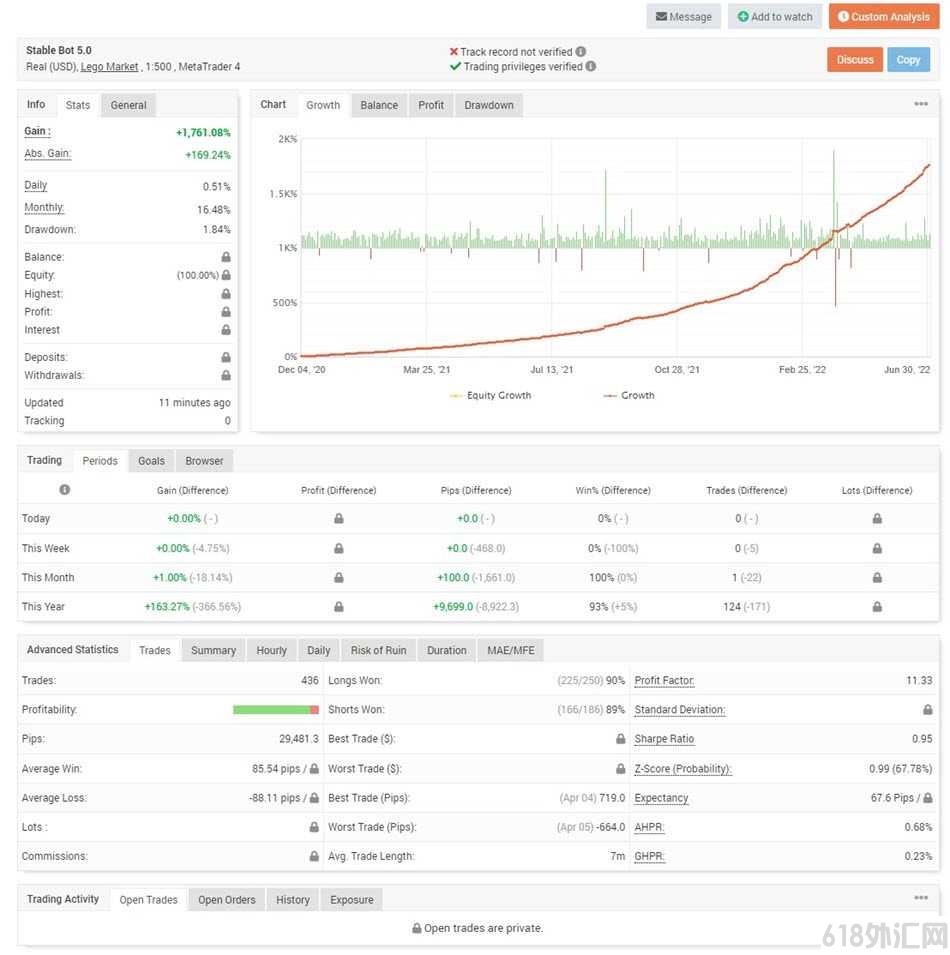Switch to the Drawdown chart tab
Screen dimensions: 950x955
point(489,105)
